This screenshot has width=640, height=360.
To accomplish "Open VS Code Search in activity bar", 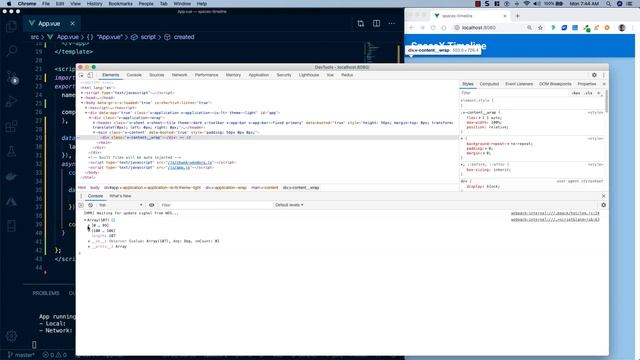I will tap(11, 51).
